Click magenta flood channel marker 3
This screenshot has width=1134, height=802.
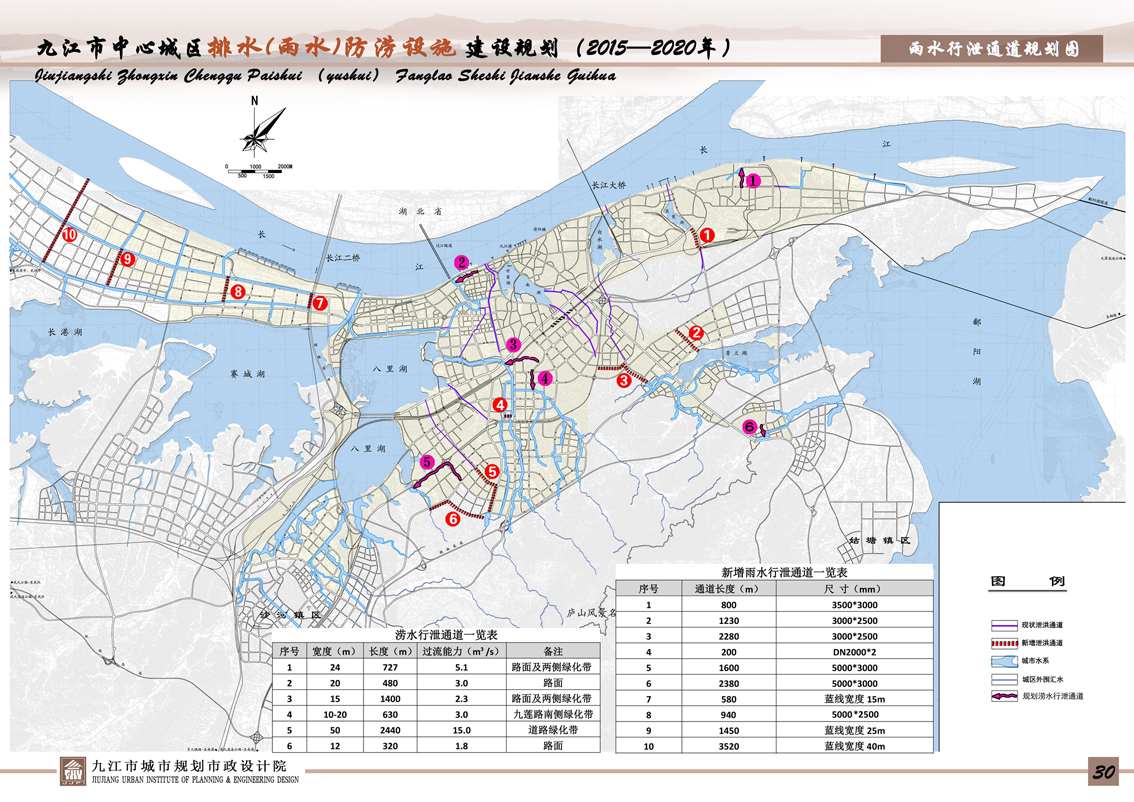coord(513,345)
